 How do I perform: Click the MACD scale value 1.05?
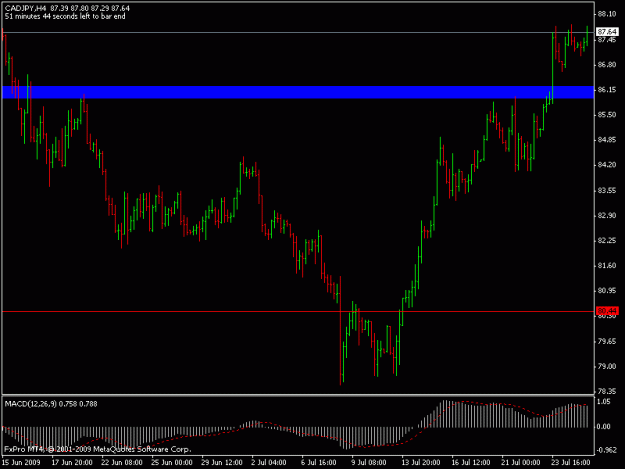[603, 402]
